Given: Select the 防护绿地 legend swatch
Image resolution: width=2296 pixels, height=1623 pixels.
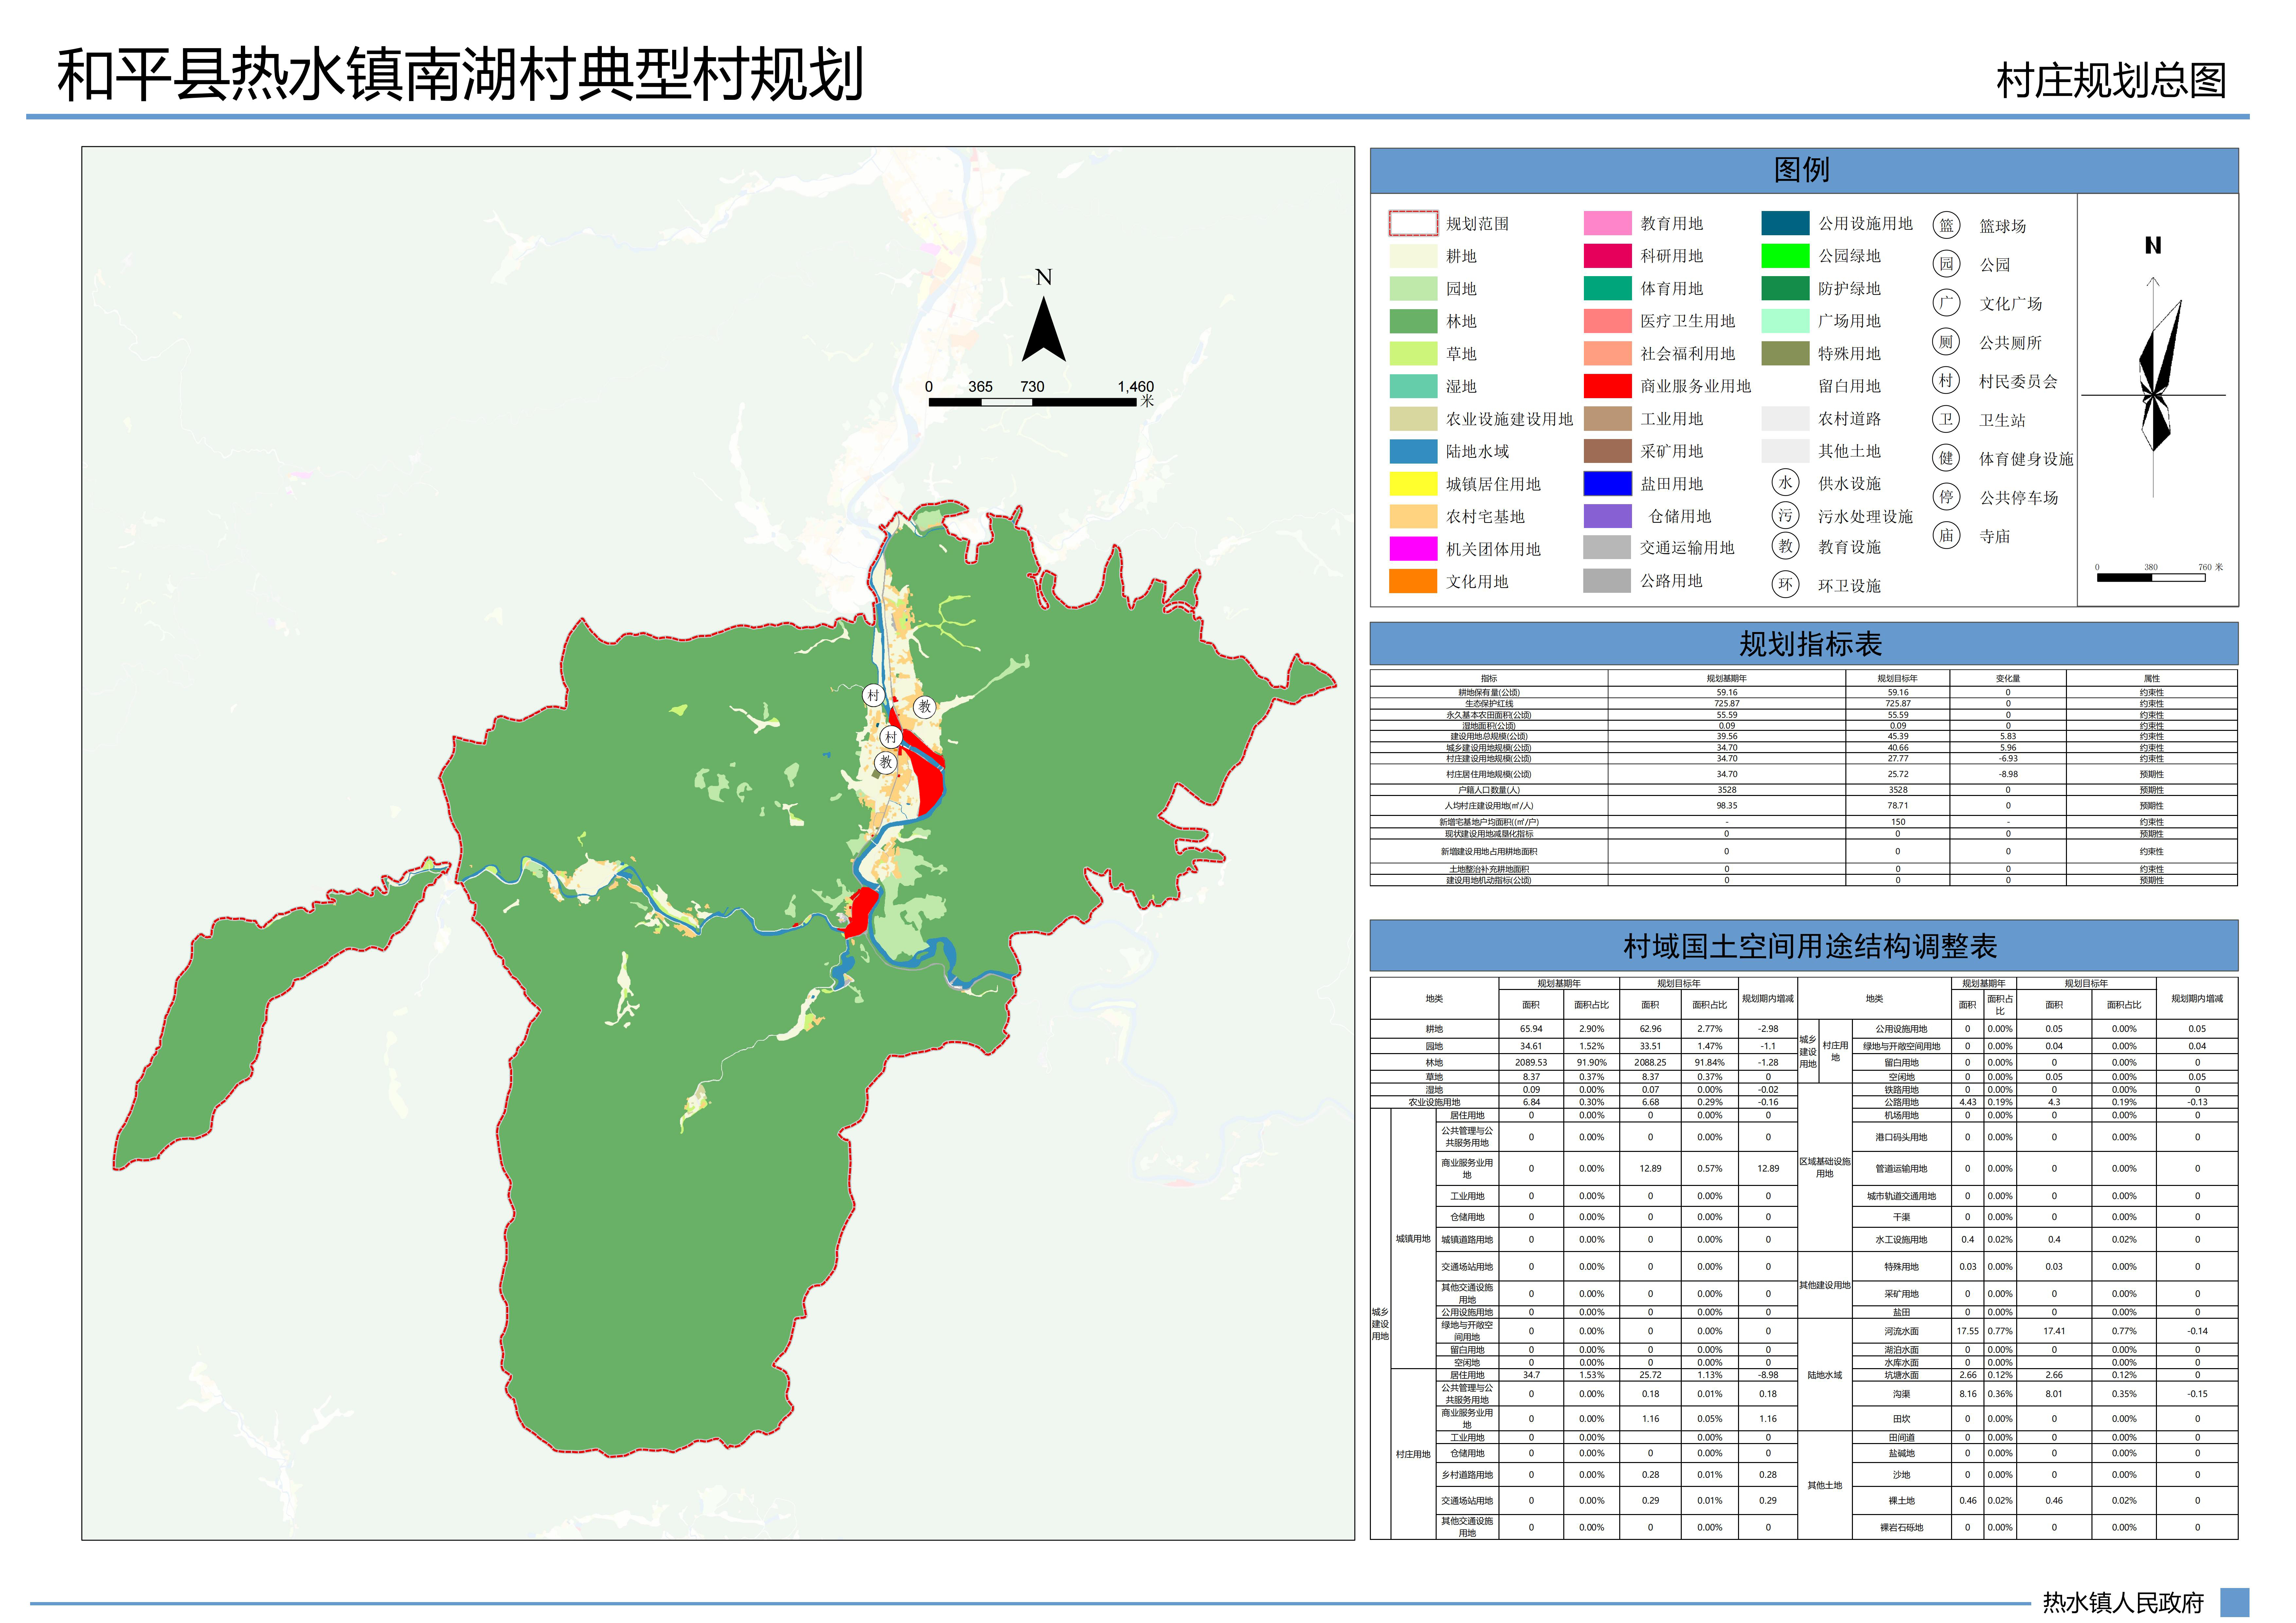Looking at the screenshot, I should (1785, 288).
